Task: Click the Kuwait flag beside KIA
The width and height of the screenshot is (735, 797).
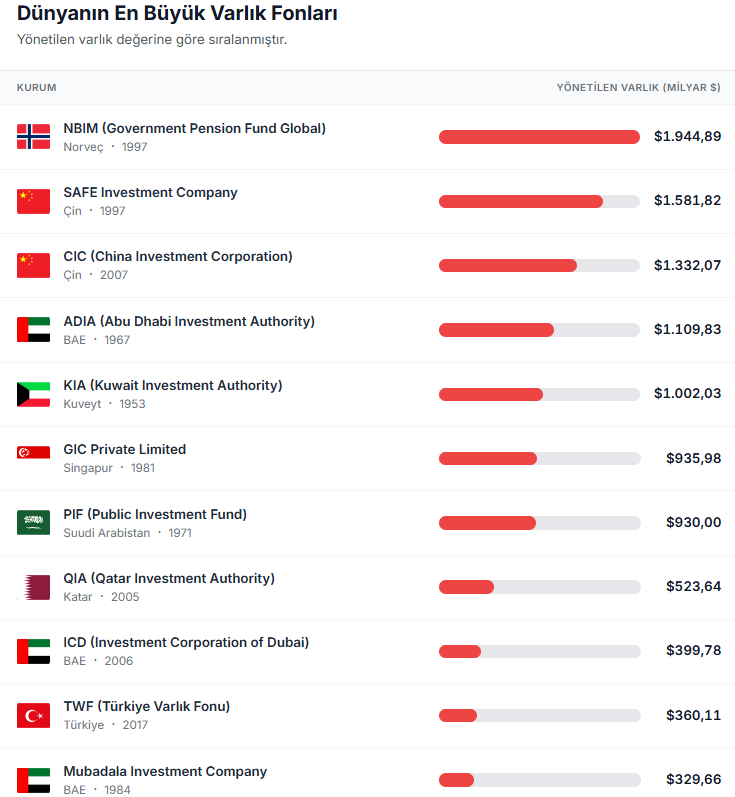Action: point(33,394)
